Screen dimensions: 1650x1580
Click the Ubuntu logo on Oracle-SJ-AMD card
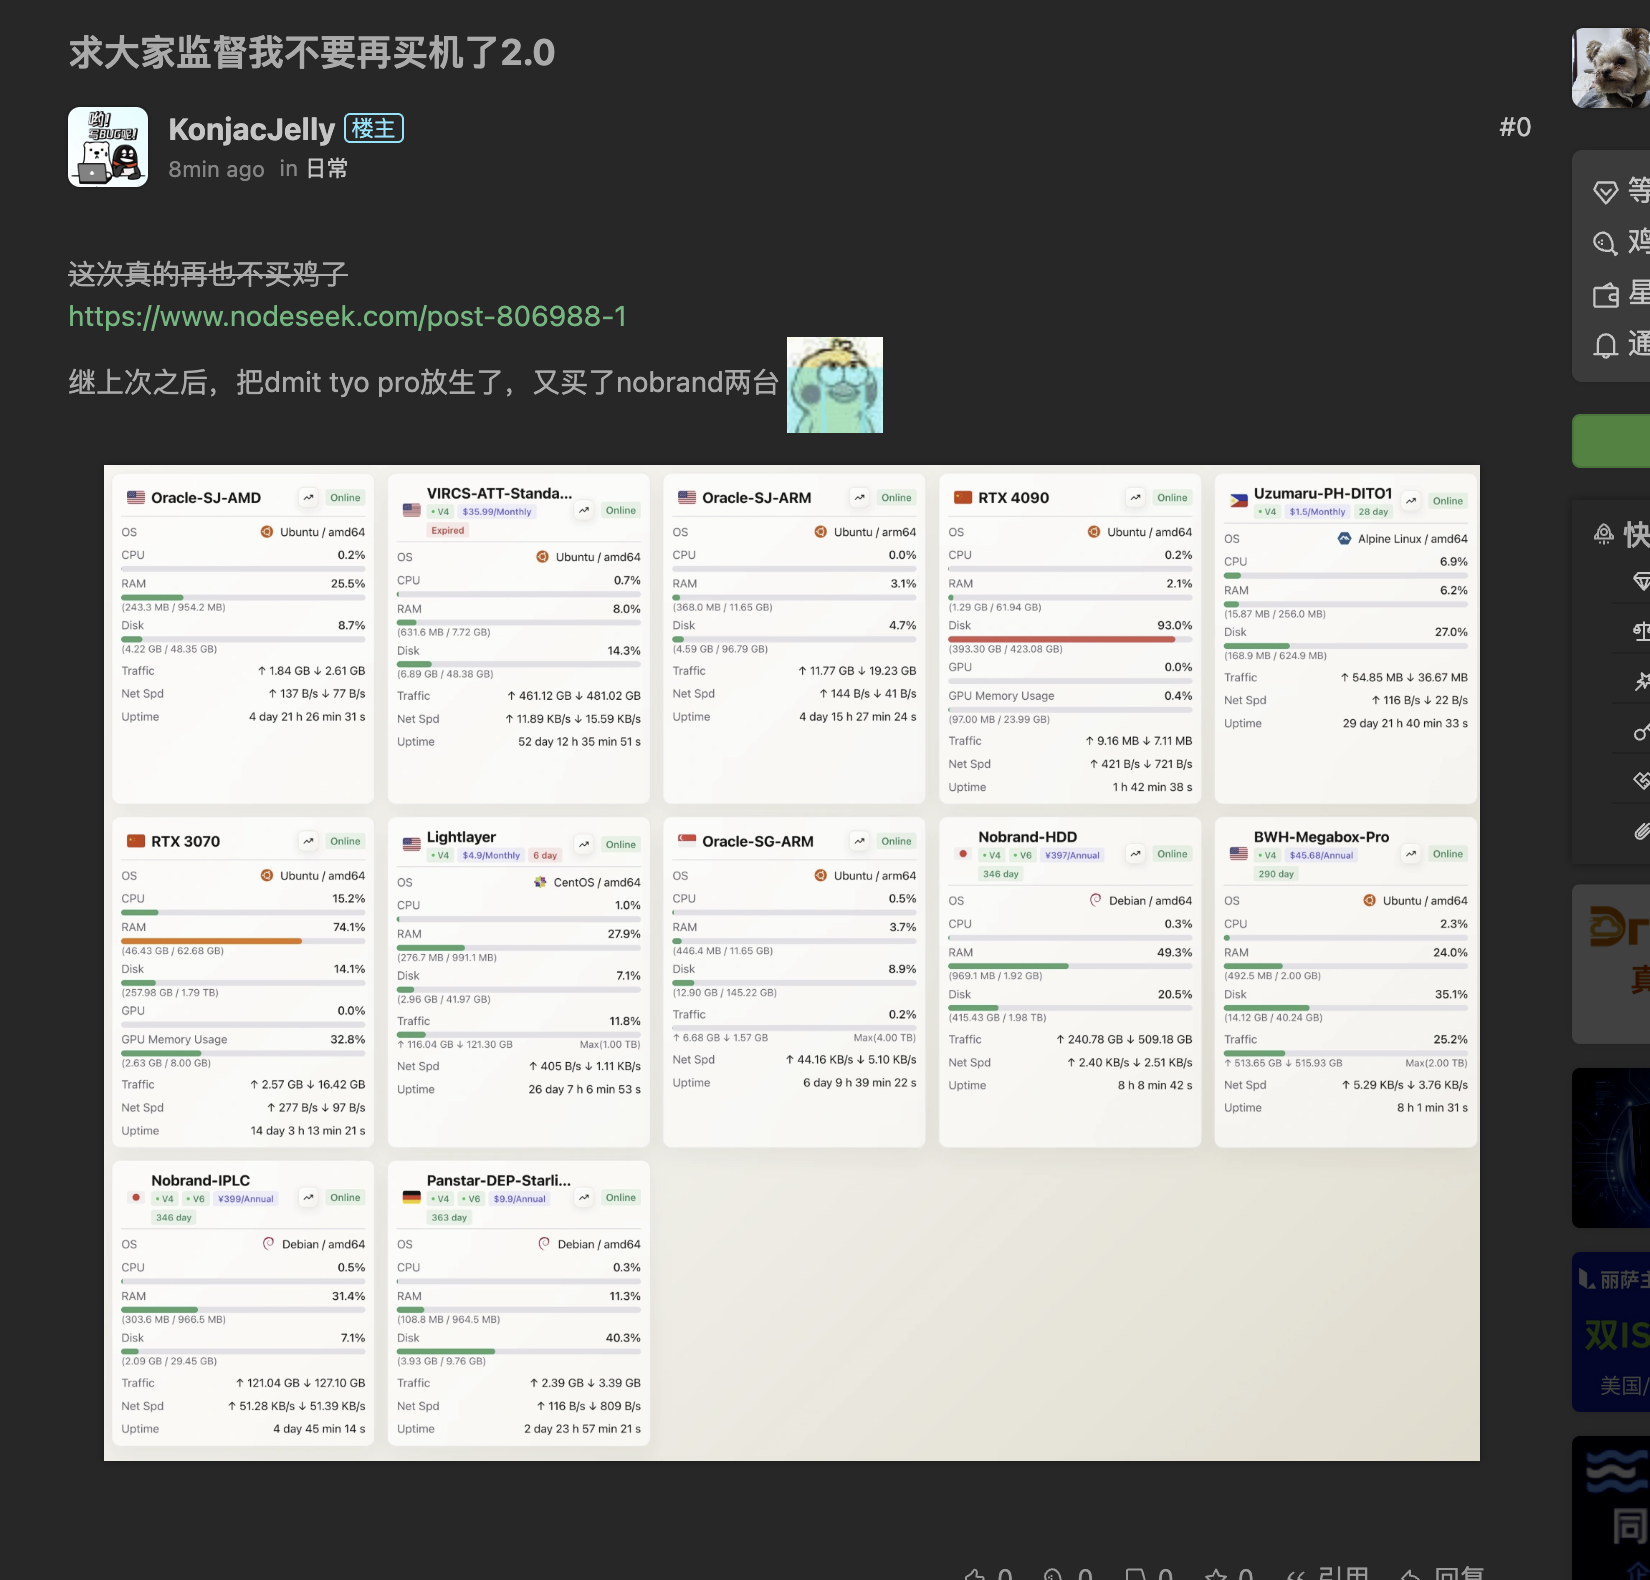click(x=267, y=532)
